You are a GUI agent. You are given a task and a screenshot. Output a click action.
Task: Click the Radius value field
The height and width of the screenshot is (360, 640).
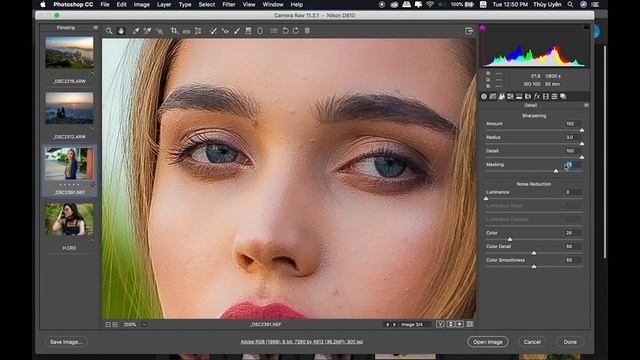coord(573,137)
